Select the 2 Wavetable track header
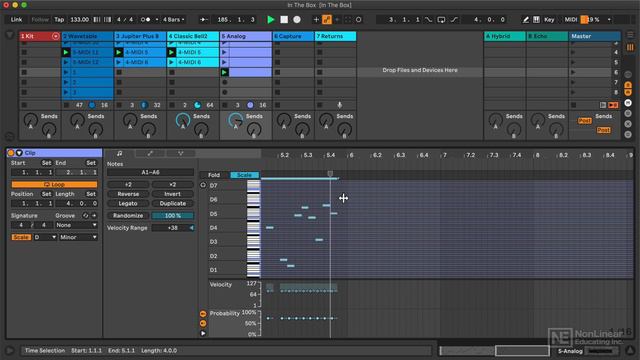The height and width of the screenshot is (360, 640). 87,36
